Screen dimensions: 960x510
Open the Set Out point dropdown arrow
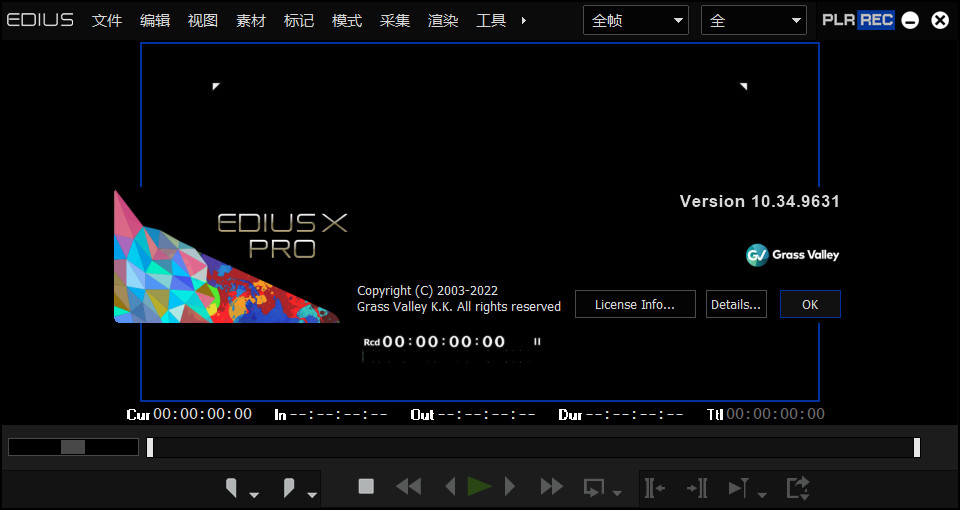tap(312, 494)
